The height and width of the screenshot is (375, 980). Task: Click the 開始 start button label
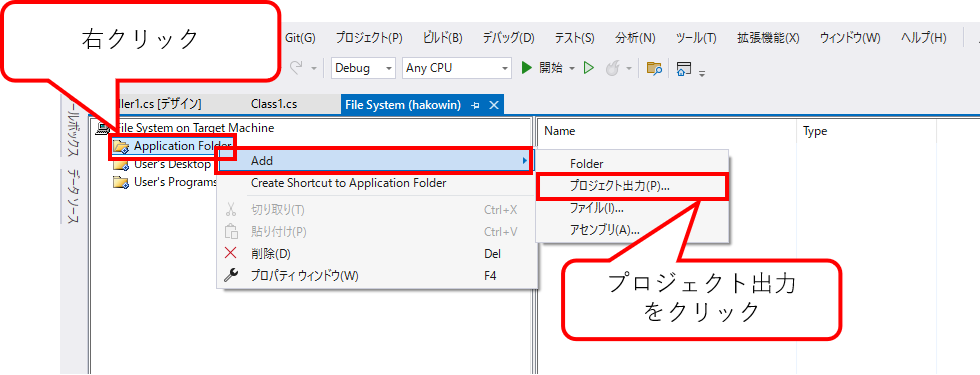551,68
